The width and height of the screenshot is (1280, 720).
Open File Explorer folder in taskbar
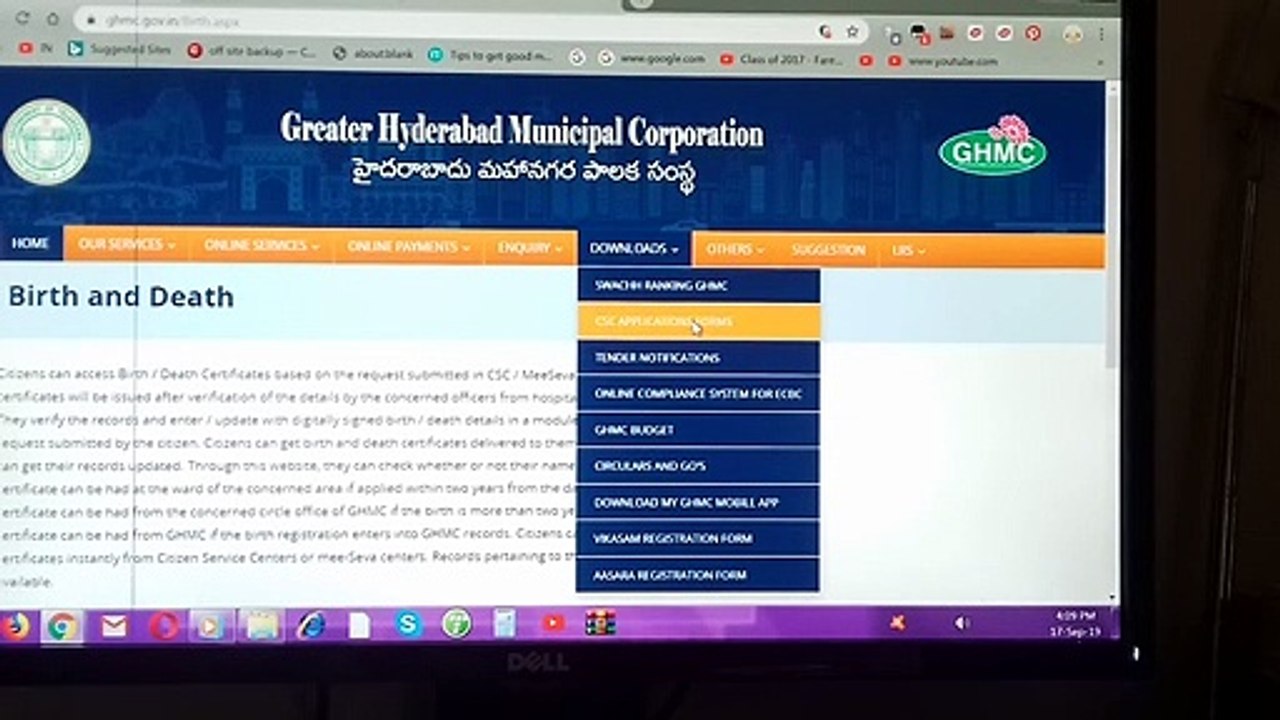(262, 626)
